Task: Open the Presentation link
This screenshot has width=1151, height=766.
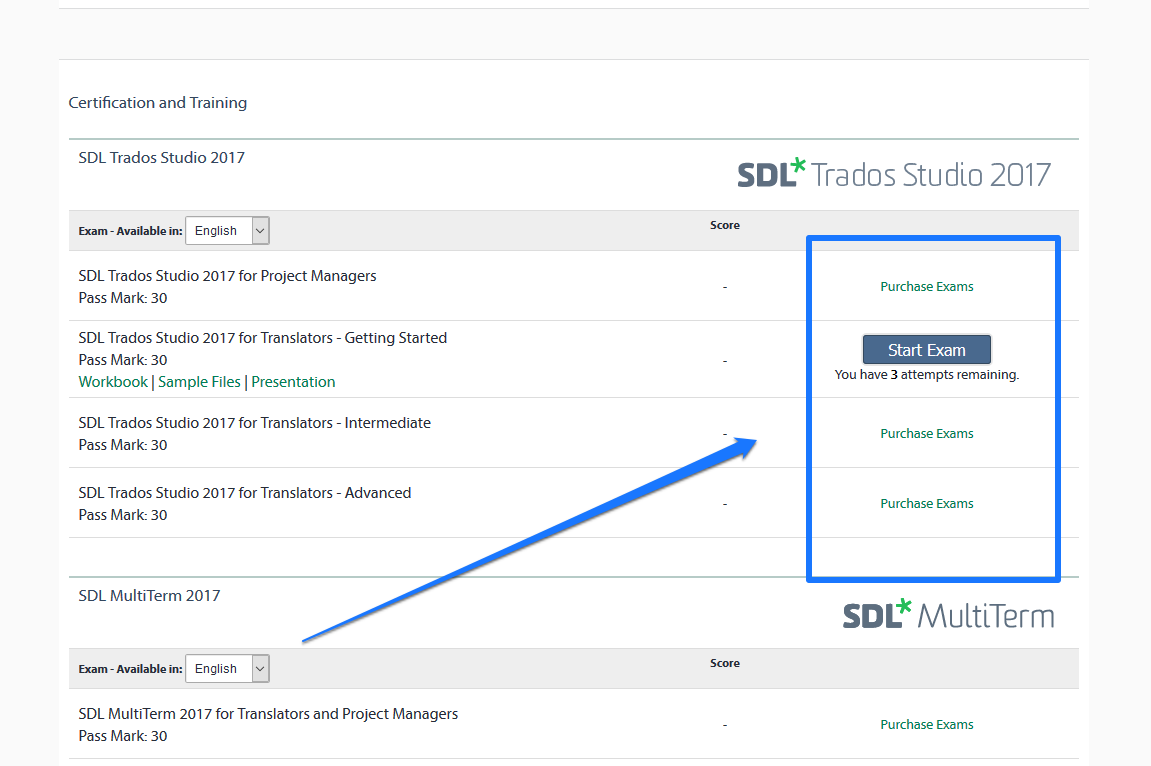Action: click(293, 382)
